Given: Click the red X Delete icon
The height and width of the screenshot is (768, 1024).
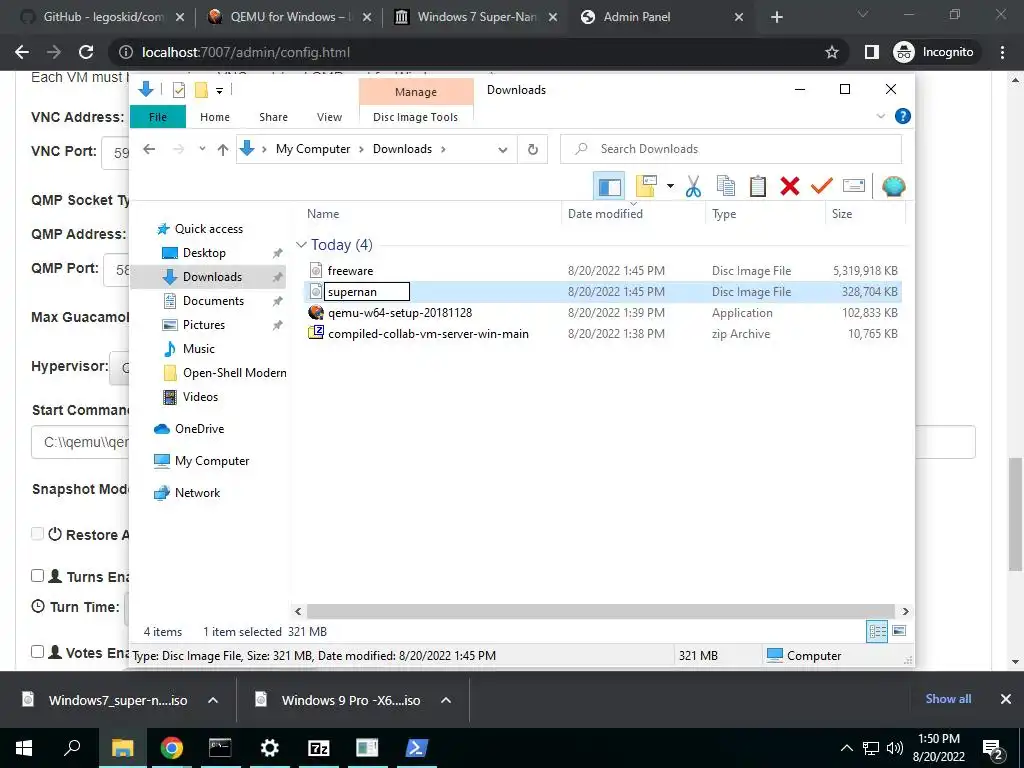Looking at the screenshot, I should point(790,186).
